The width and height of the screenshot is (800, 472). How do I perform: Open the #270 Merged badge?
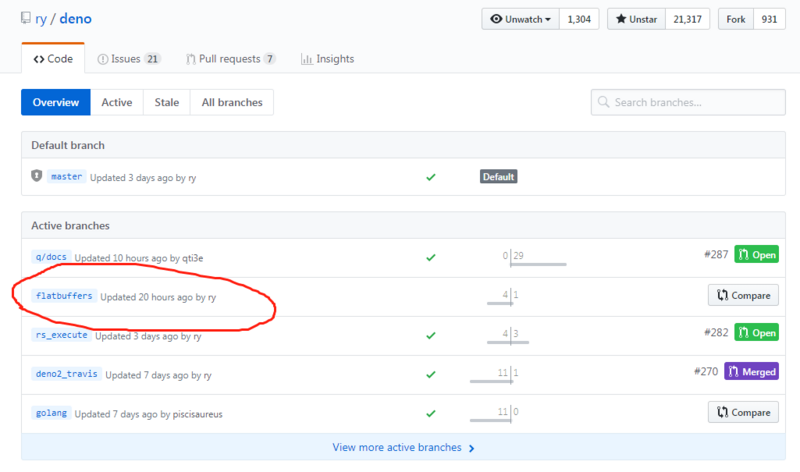pos(752,371)
